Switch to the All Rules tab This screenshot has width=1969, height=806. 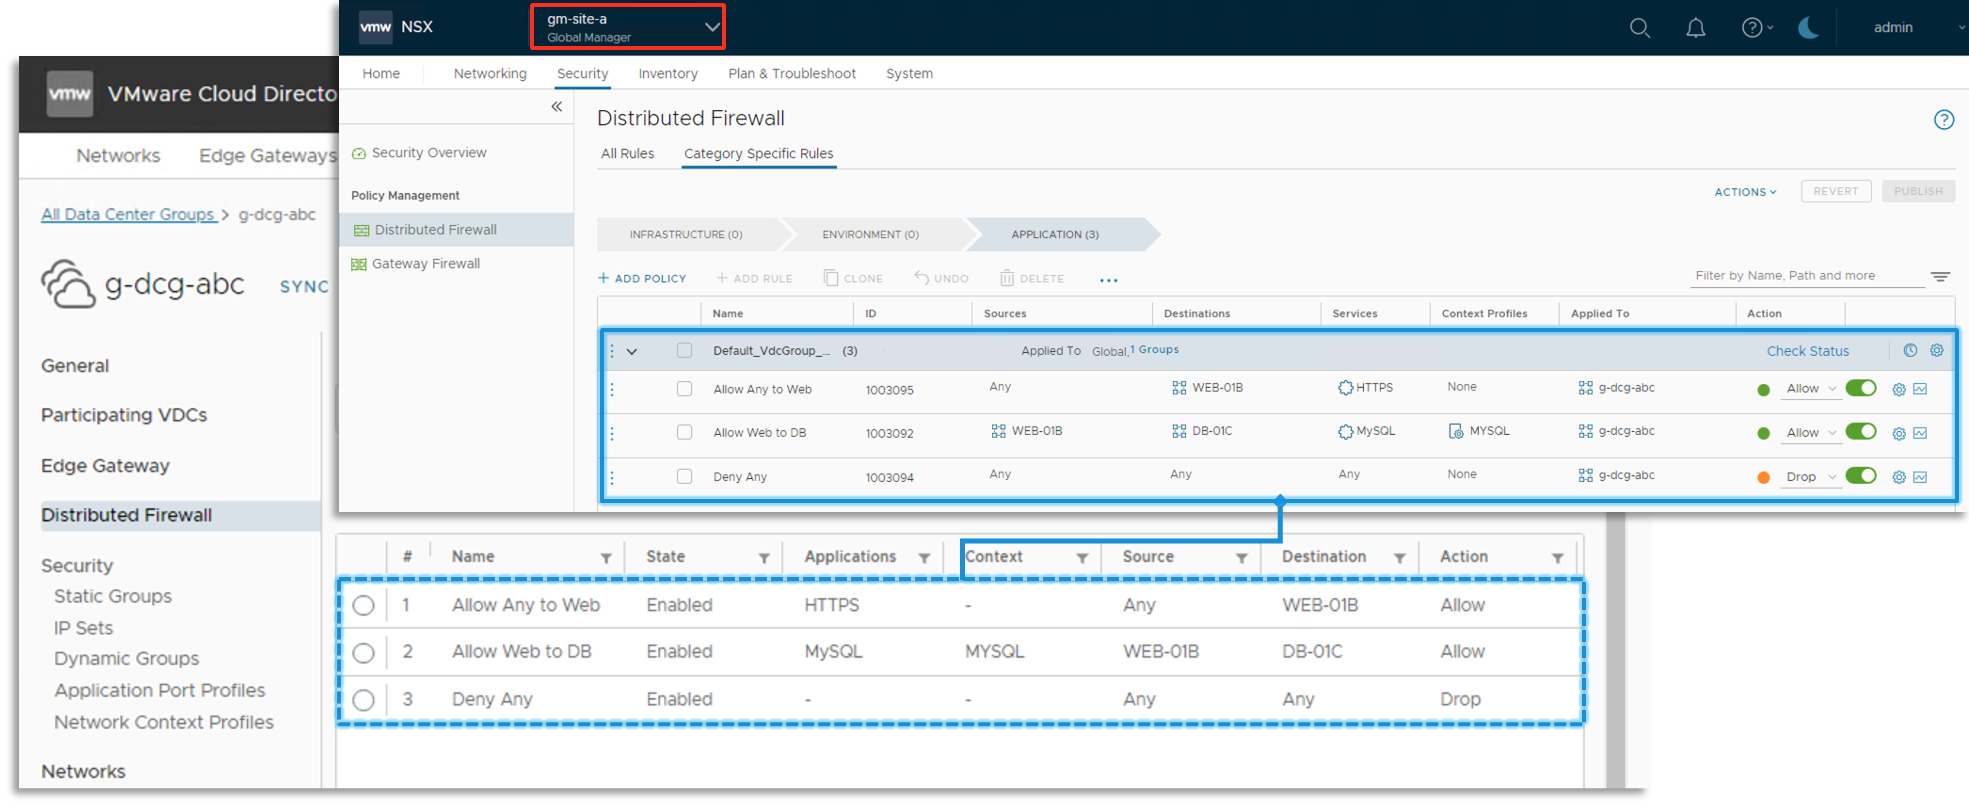(627, 154)
